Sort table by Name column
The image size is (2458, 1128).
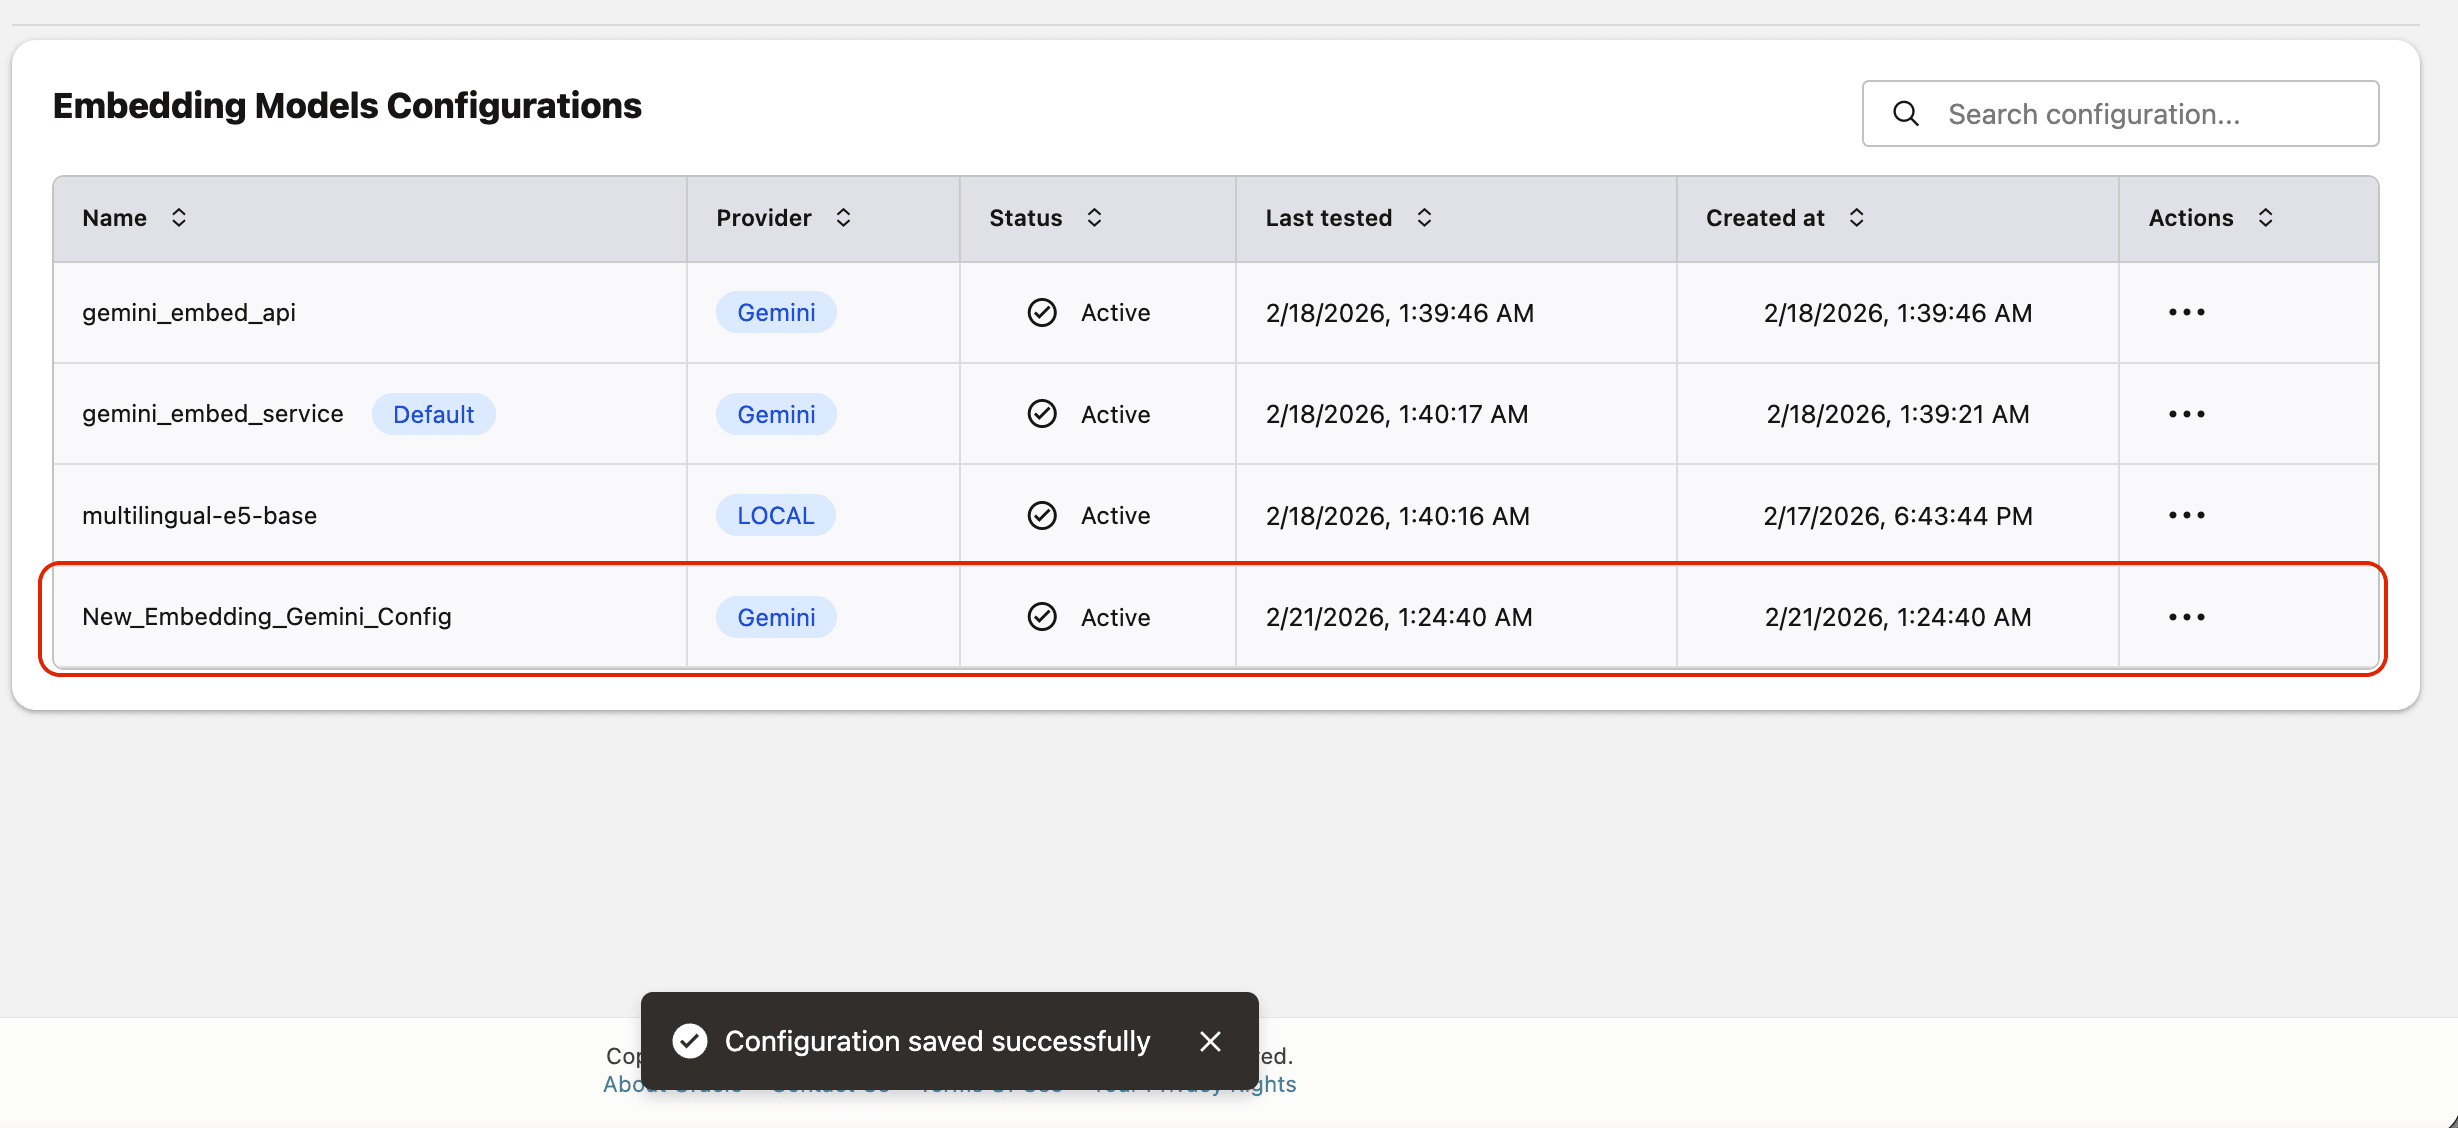(179, 218)
